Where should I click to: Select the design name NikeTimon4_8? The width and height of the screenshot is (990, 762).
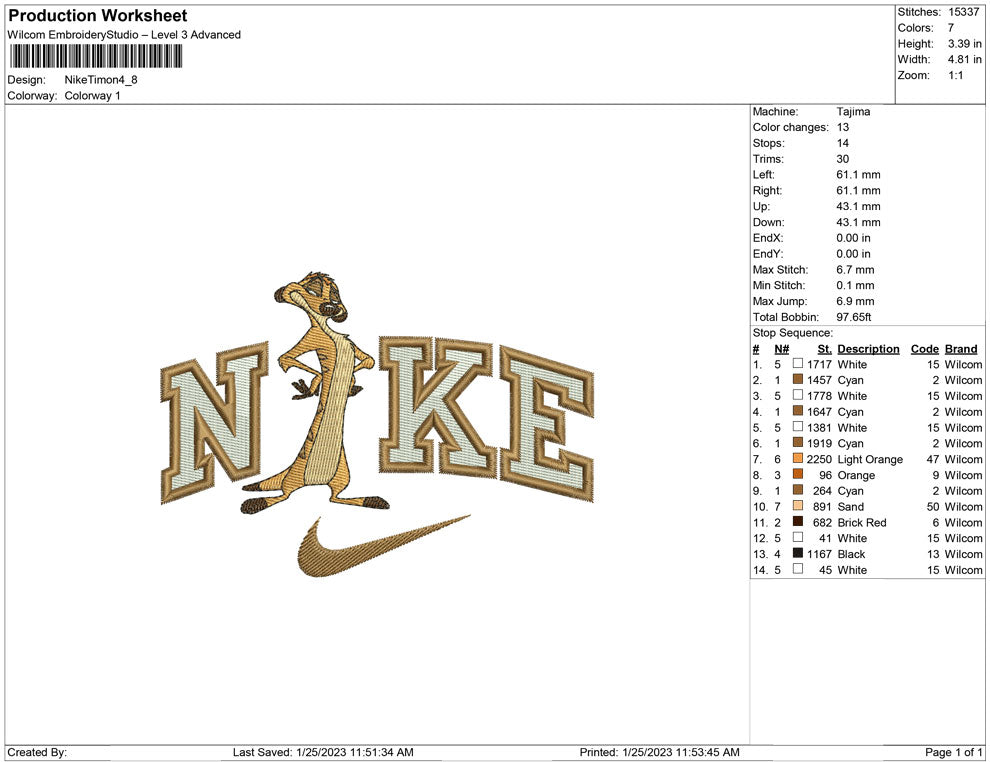(x=101, y=80)
